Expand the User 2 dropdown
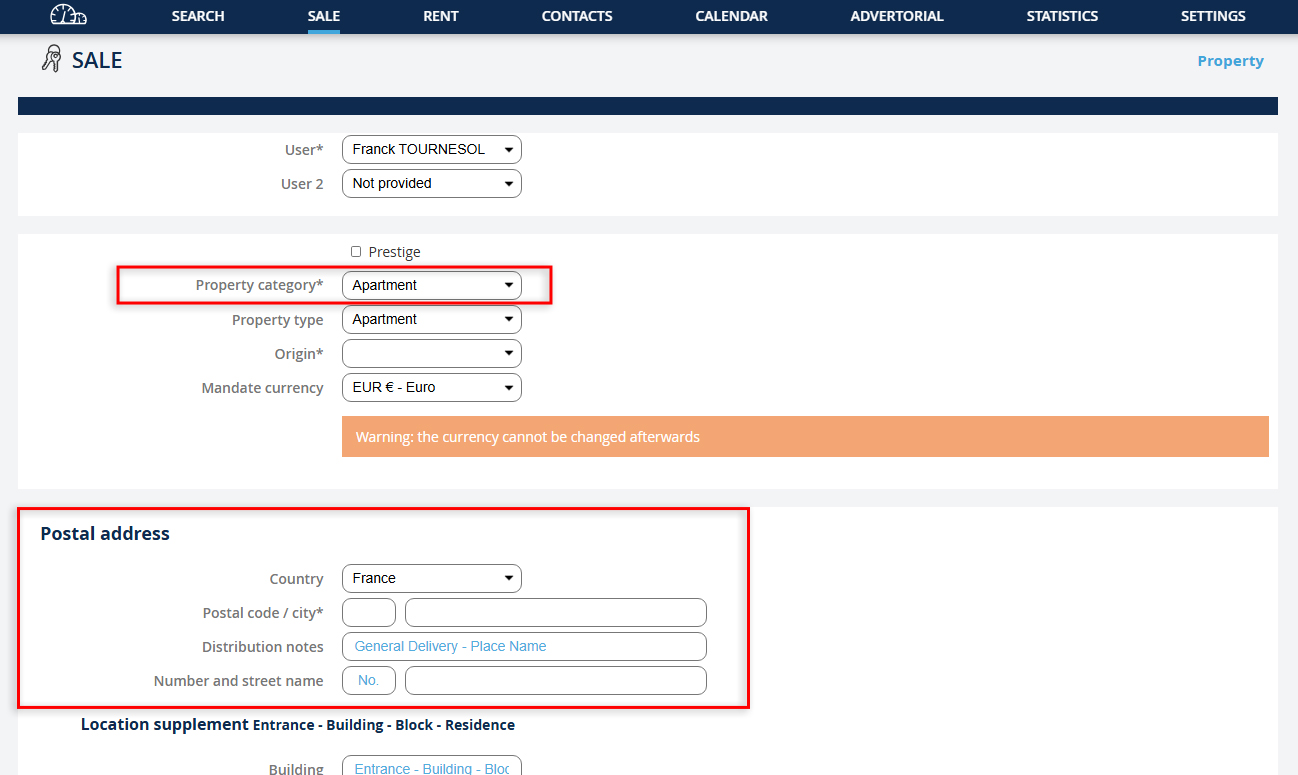 point(431,184)
